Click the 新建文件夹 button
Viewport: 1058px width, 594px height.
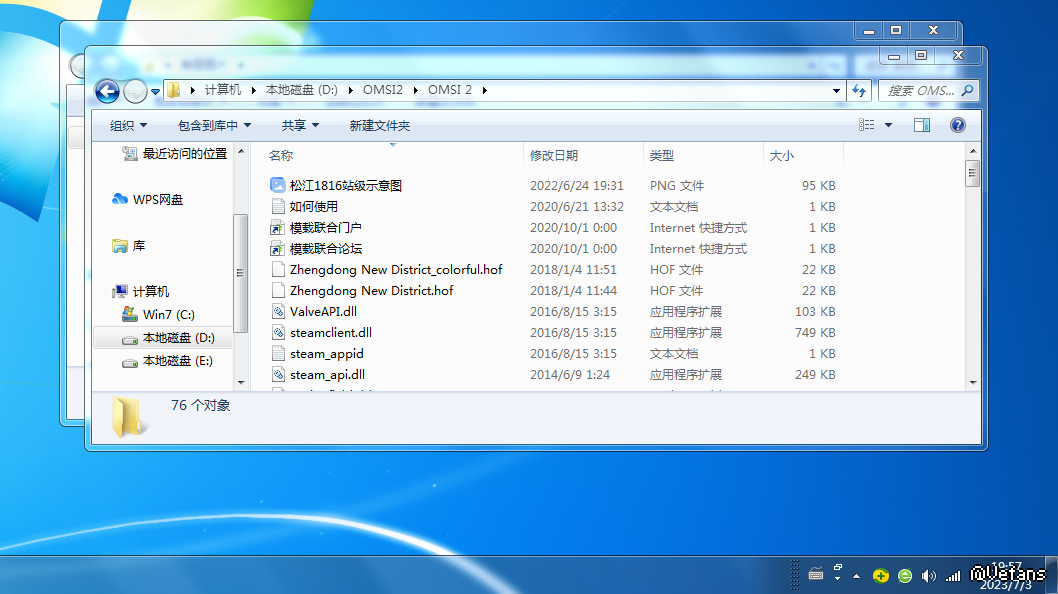coord(379,126)
